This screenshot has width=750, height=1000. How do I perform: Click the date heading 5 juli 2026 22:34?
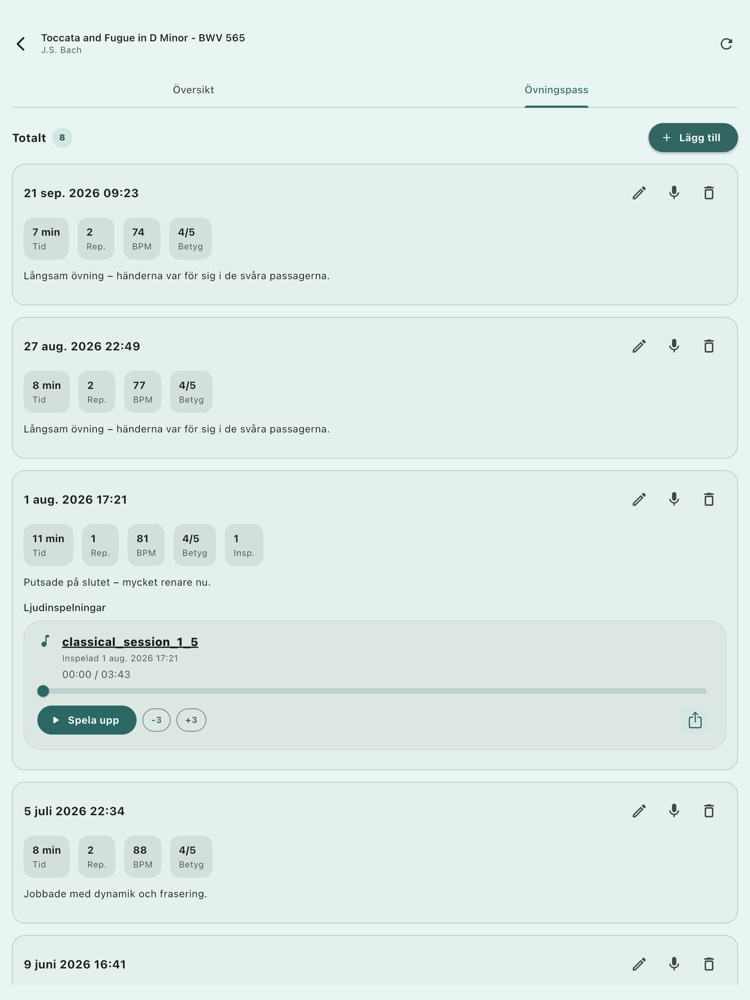pos(75,811)
